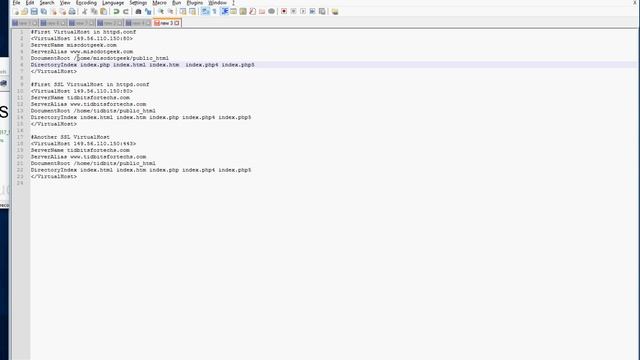Click highlighted DirectoryIndex line starting with index.php

(x=142, y=64)
